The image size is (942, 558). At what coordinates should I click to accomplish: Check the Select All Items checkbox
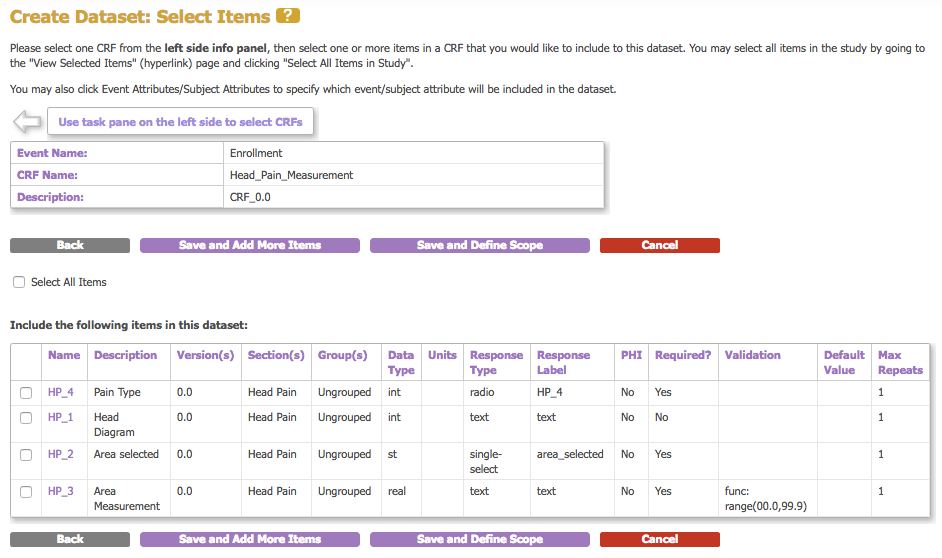click(x=19, y=282)
